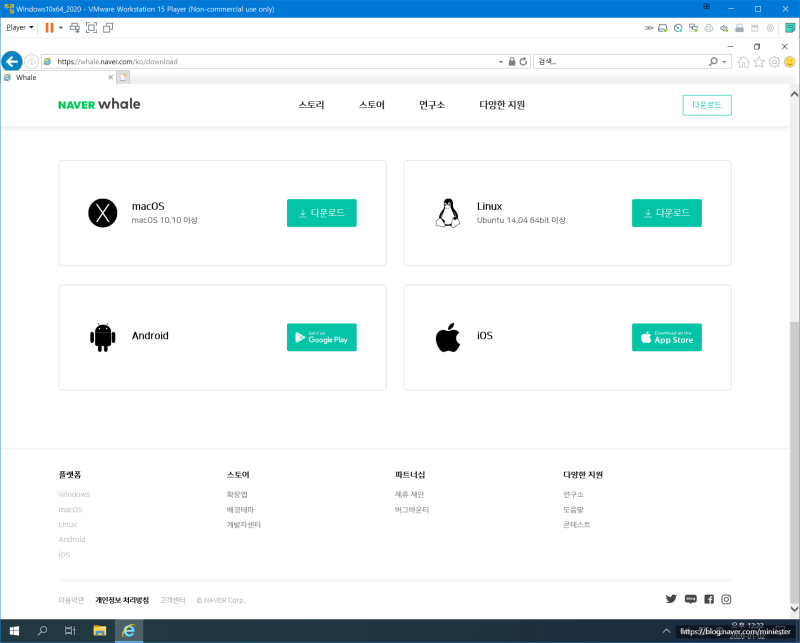This screenshot has height=643, width=800.
Task: Download Whale for Linux
Action: (x=666, y=213)
